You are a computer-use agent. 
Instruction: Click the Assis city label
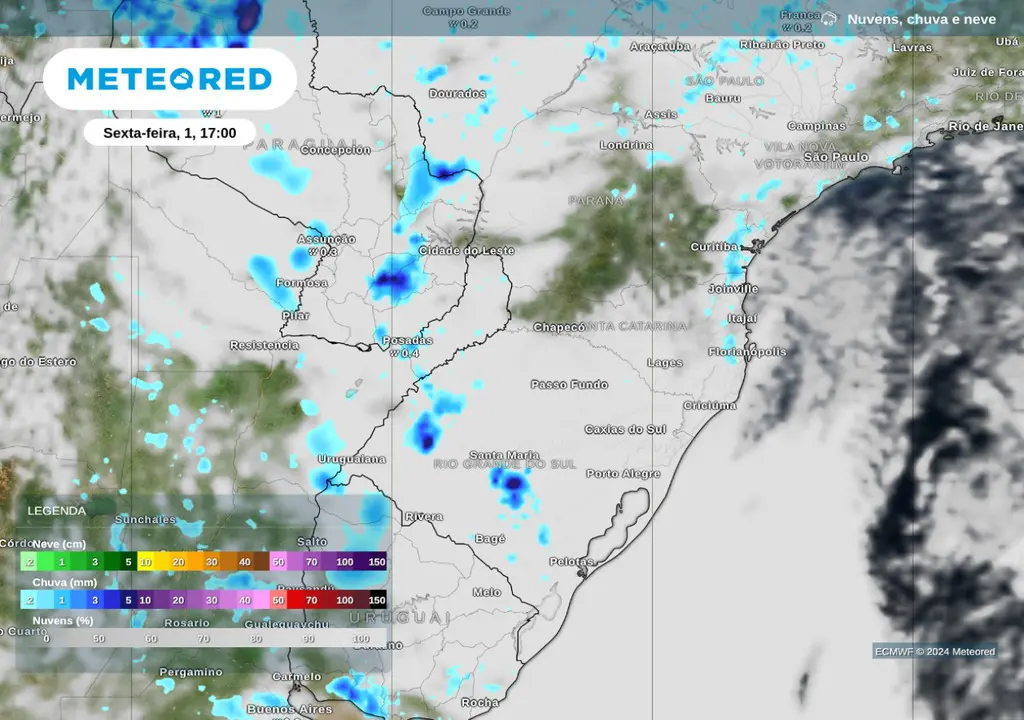tap(661, 114)
